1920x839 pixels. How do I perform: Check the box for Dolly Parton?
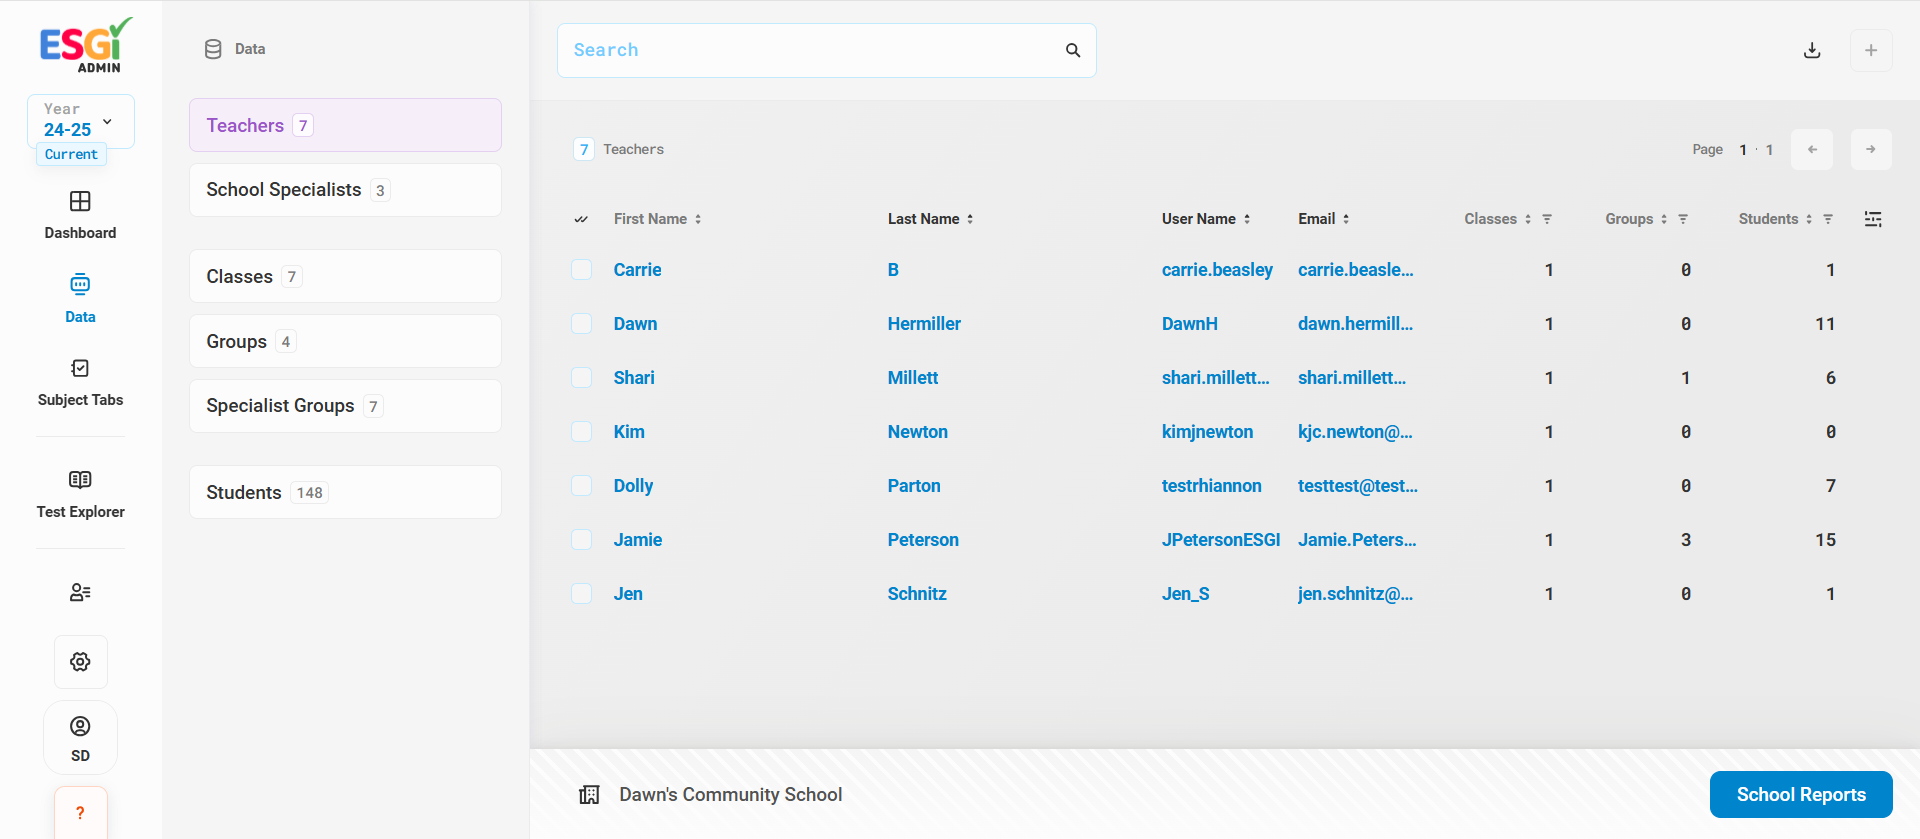click(581, 486)
